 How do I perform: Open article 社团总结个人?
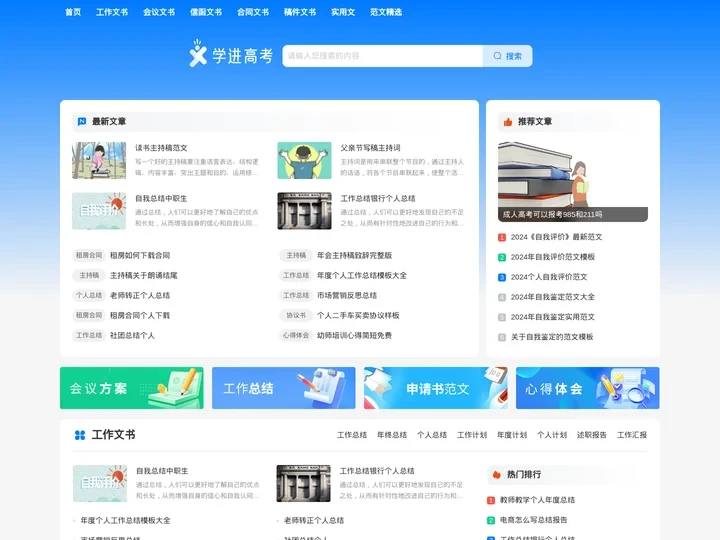point(132,336)
